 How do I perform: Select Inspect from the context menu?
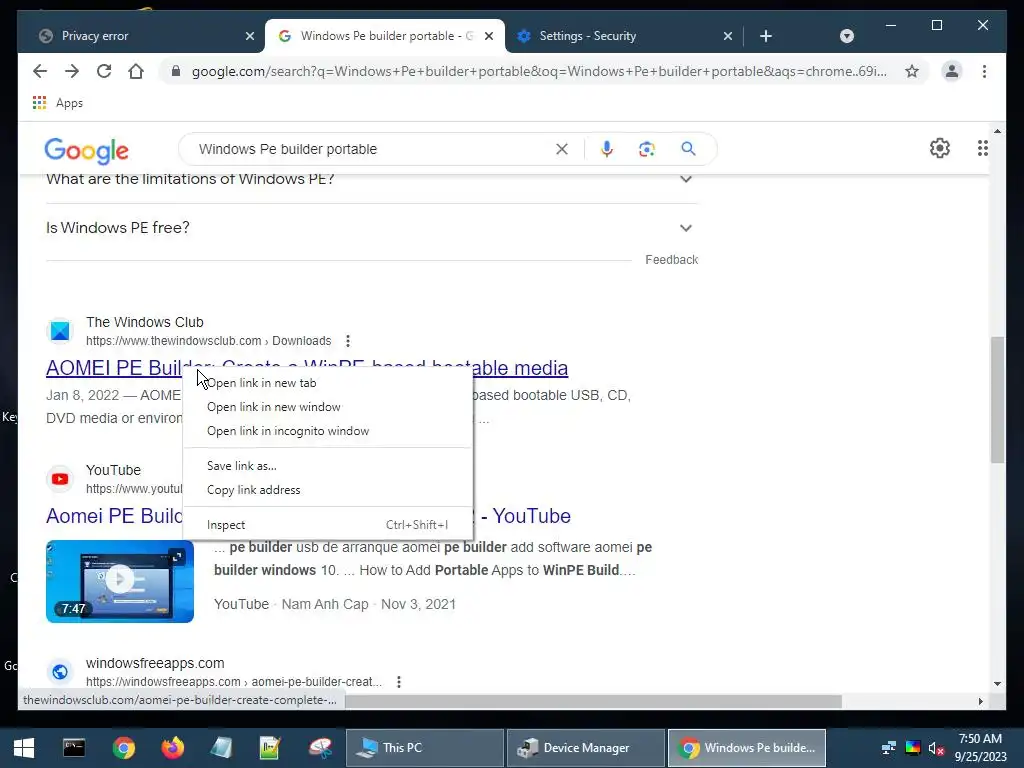coord(328,524)
